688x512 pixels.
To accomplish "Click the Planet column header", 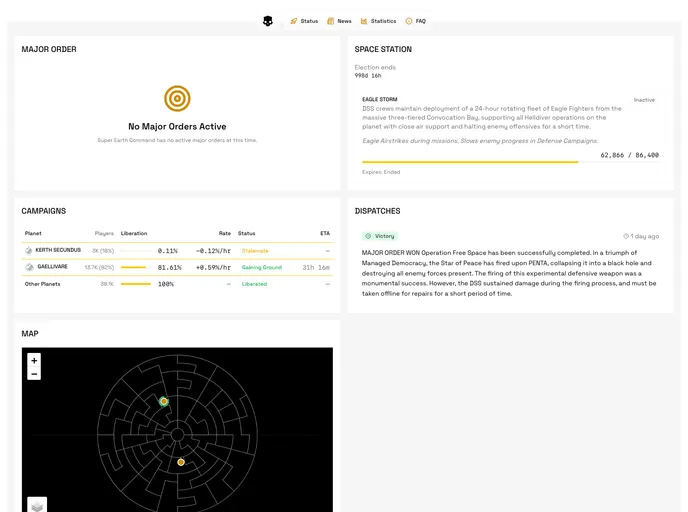I will coord(33,233).
